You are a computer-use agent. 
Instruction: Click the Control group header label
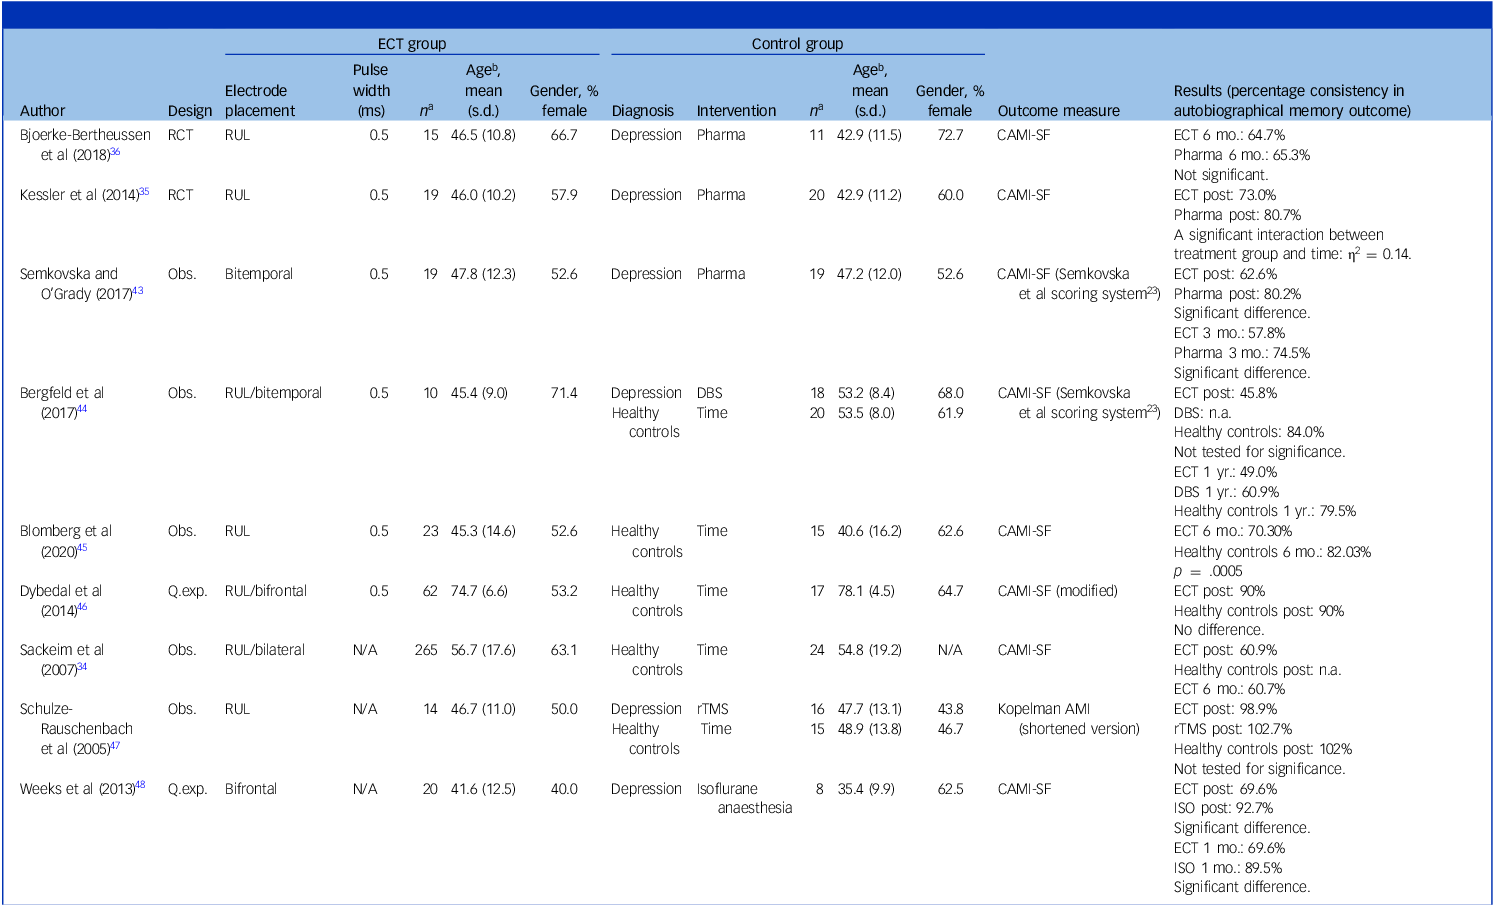click(x=797, y=44)
